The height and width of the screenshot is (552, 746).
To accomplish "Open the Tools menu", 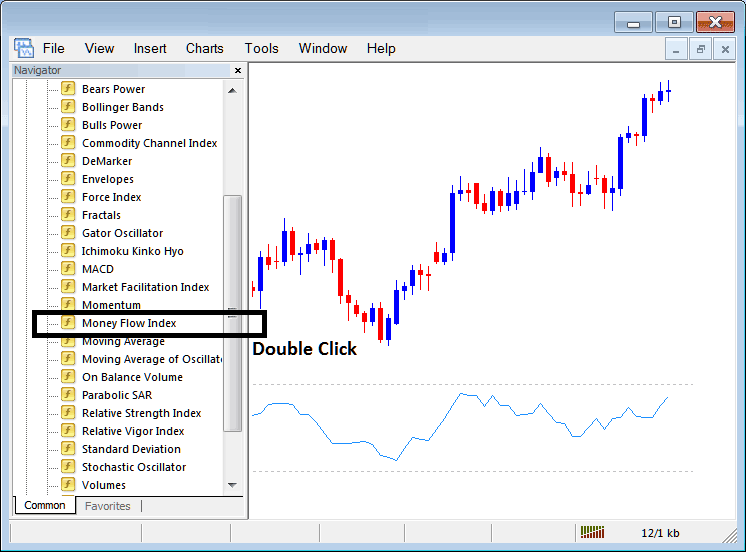I will click(261, 49).
